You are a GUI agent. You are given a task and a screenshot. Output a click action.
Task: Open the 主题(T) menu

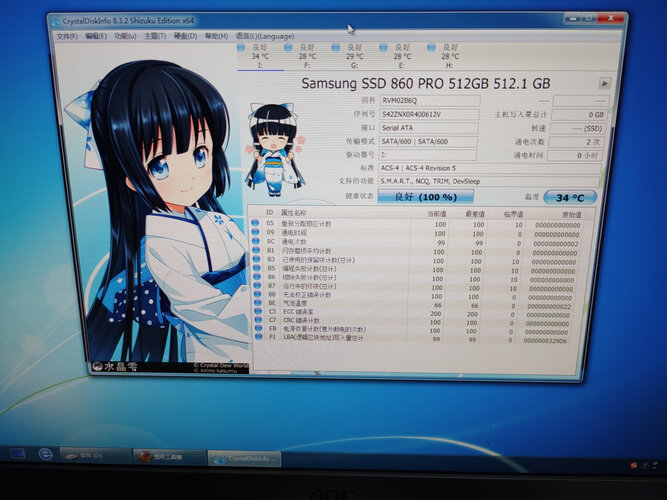[x=155, y=36]
